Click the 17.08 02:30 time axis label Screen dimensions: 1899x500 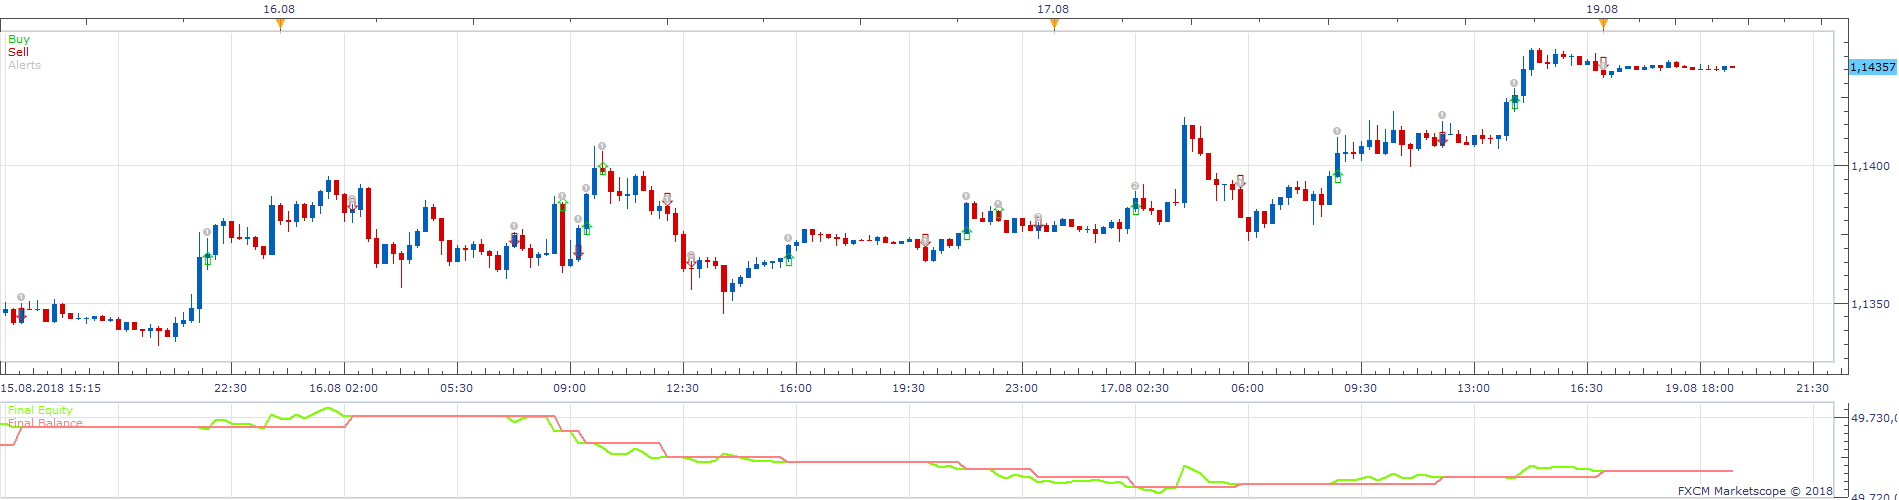point(1135,388)
